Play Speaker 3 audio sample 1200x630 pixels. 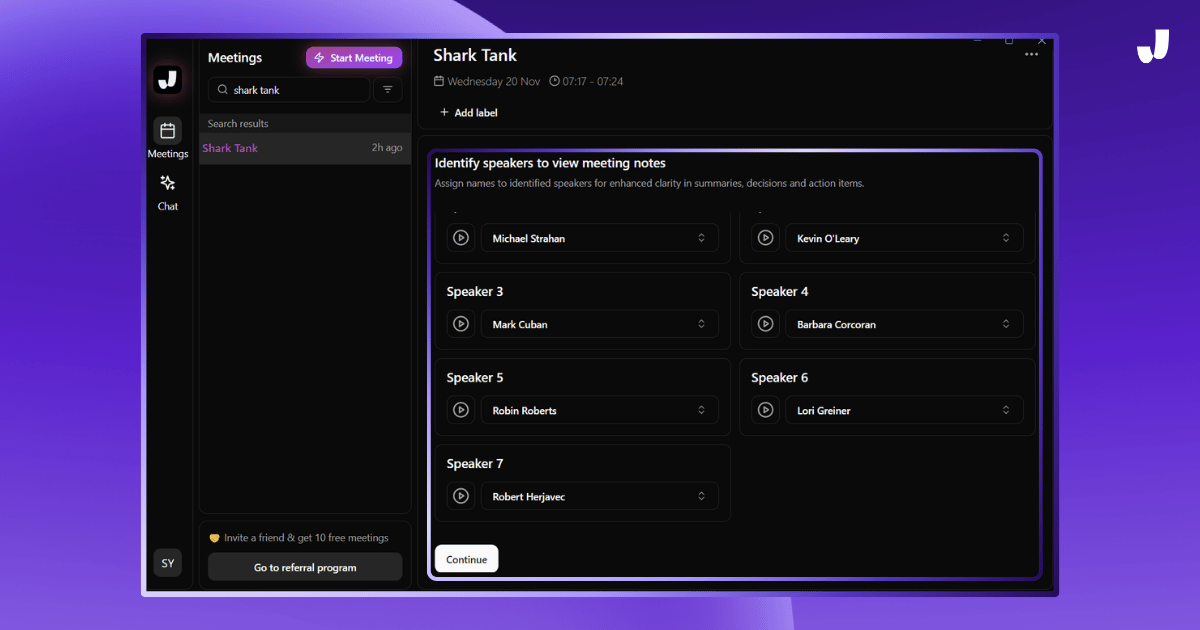point(461,324)
